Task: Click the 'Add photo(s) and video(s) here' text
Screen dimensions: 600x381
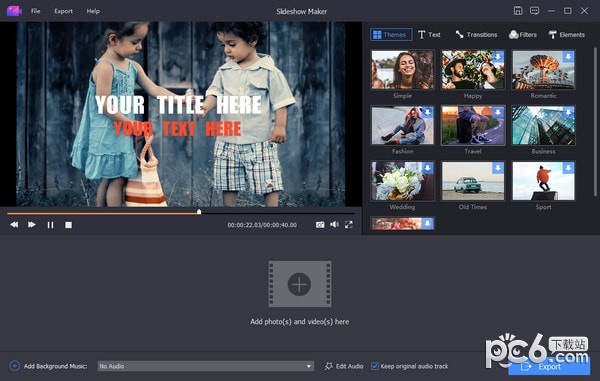Action: [300, 322]
